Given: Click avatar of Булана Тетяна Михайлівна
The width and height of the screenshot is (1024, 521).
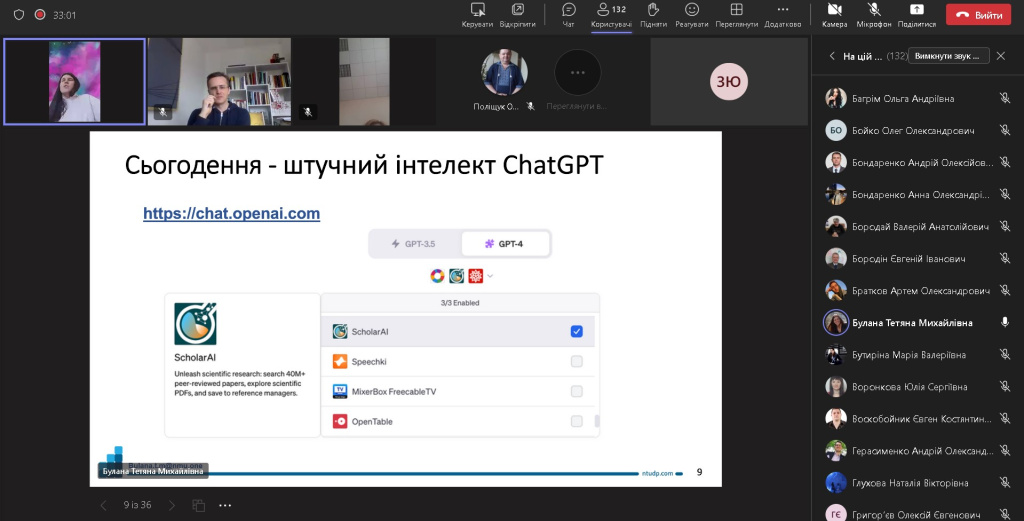Looking at the screenshot, I should tap(836, 323).
